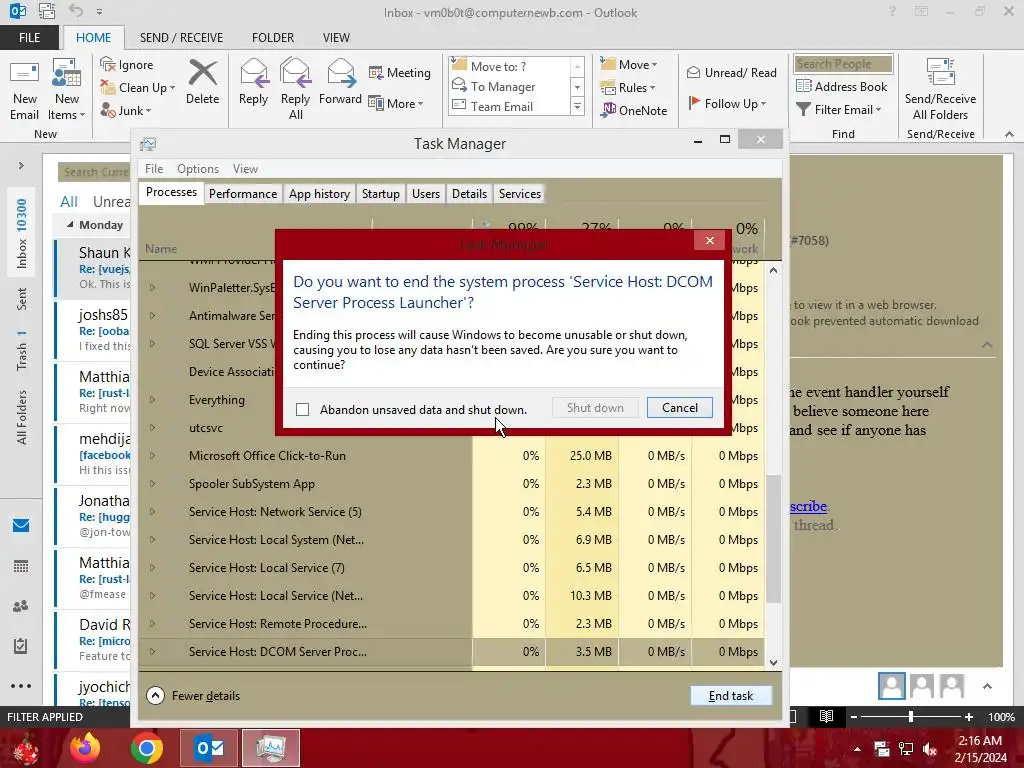Expand the Outlook folder pane arrow
Viewport: 1024px width, 768px height.
coord(21,165)
